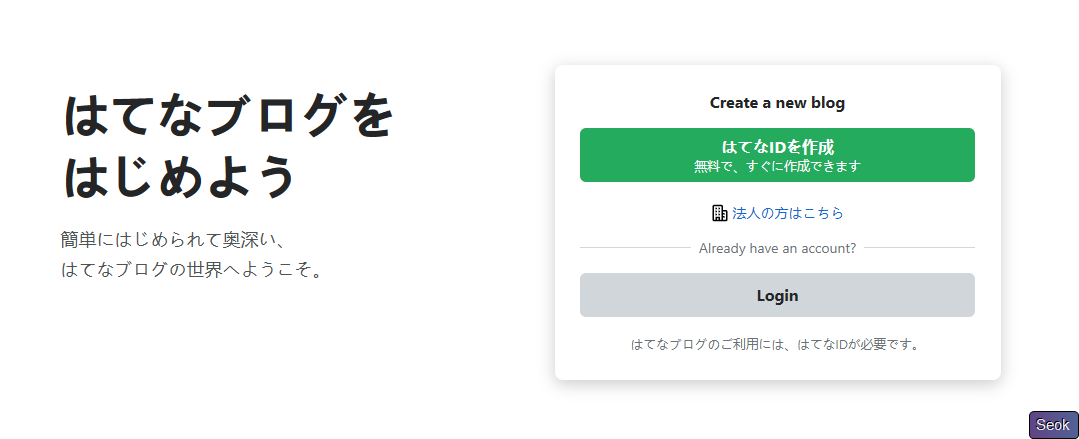Click the 'Create a new blog' heading
The width and height of the screenshot is (1079, 439).
(x=777, y=103)
